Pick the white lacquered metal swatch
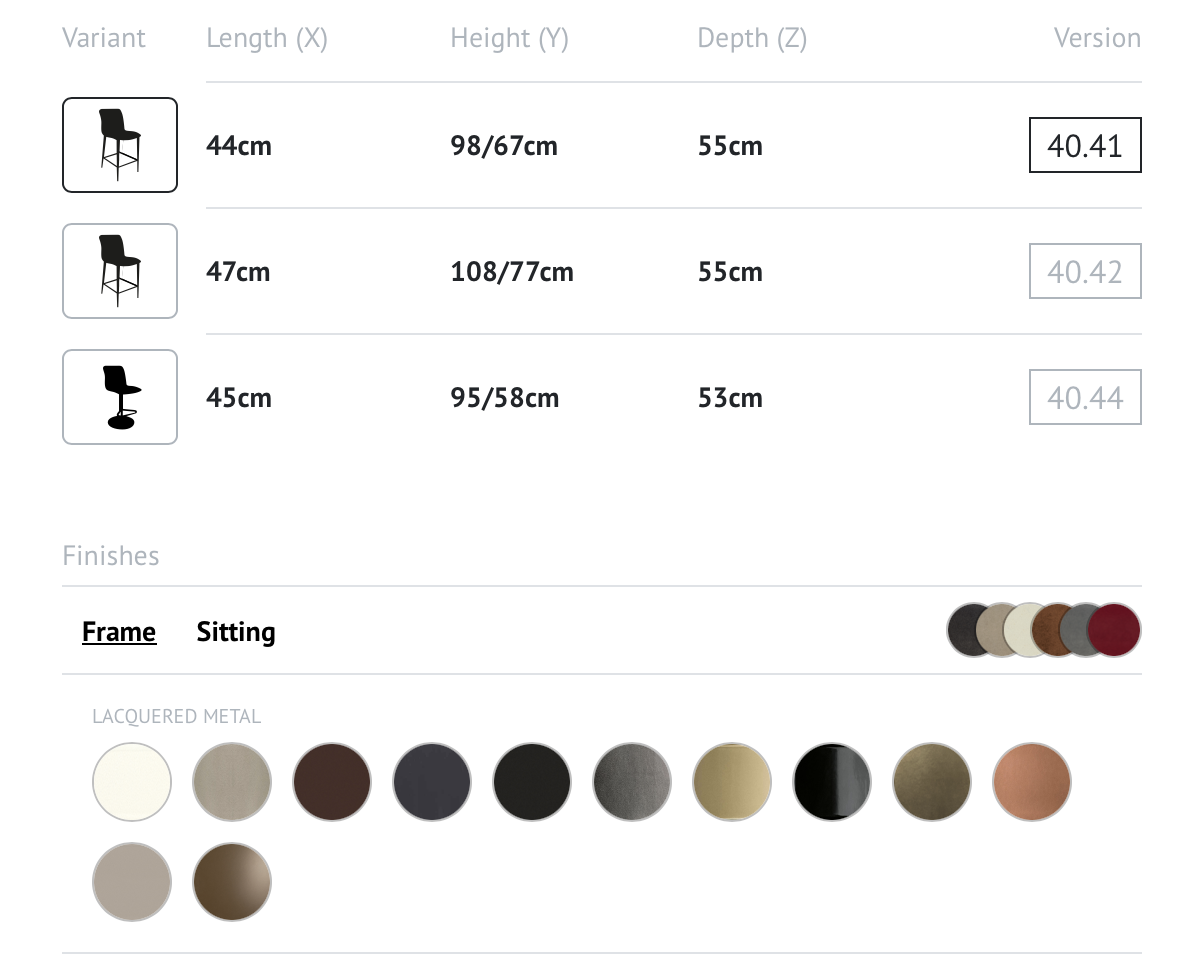This screenshot has width=1190, height=958. tap(132, 782)
